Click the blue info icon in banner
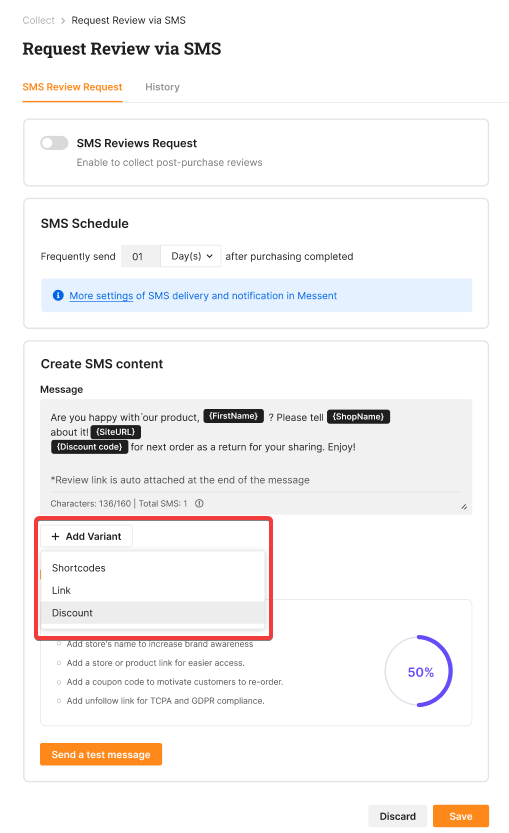 click(x=58, y=295)
